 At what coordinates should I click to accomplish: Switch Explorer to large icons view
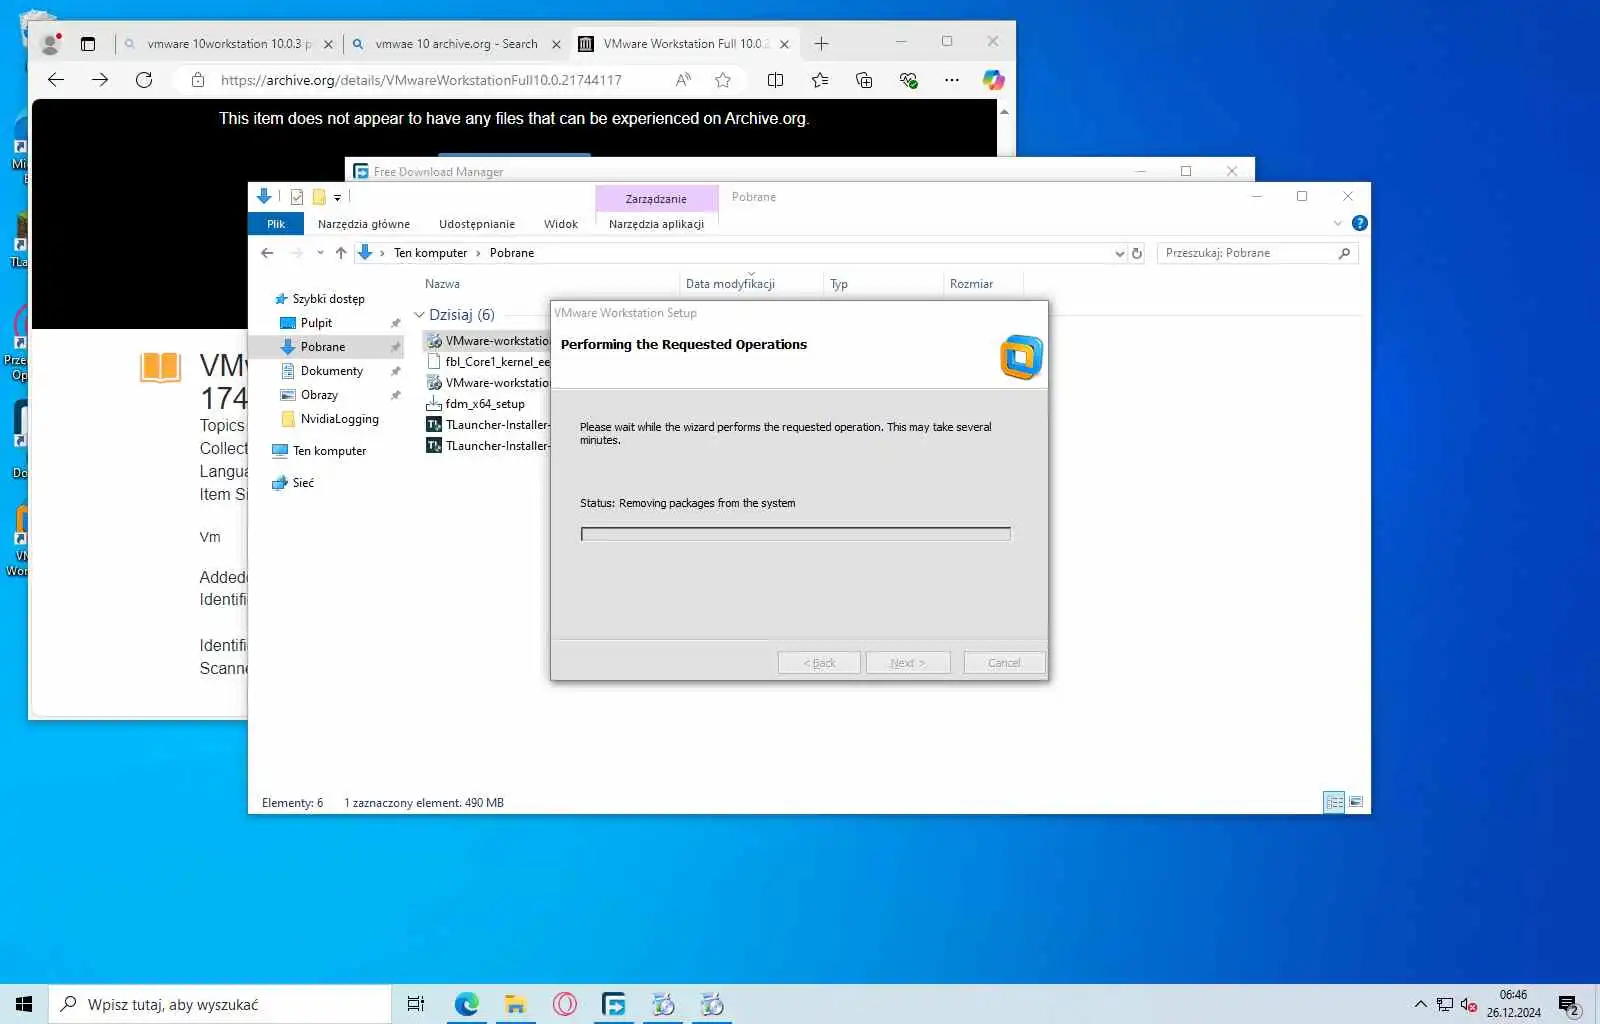point(1356,802)
